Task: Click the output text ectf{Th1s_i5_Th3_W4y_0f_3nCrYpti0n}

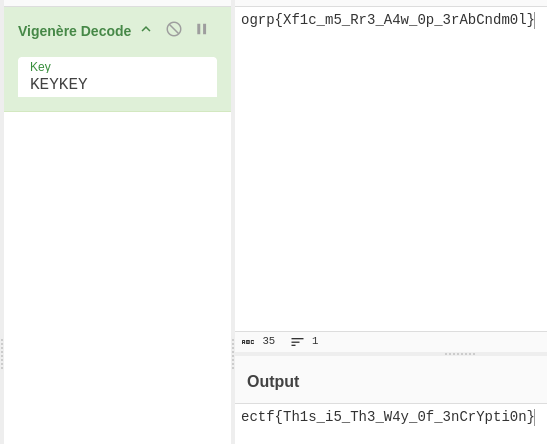Action: [x=387, y=417]
